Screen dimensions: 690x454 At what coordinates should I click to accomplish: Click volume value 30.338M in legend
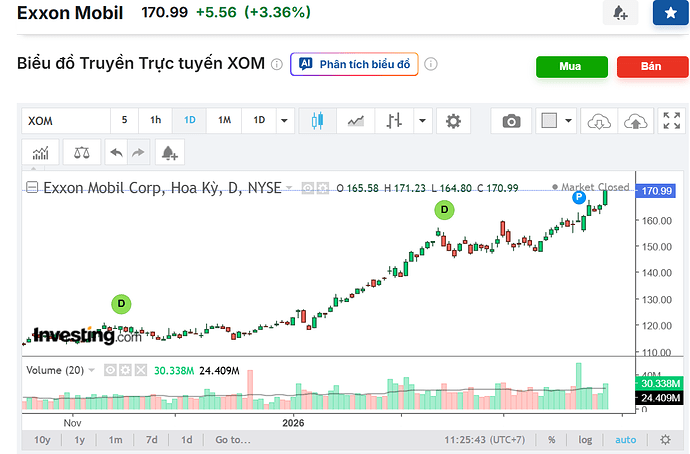pyautogui.click(x=174, y=371)
